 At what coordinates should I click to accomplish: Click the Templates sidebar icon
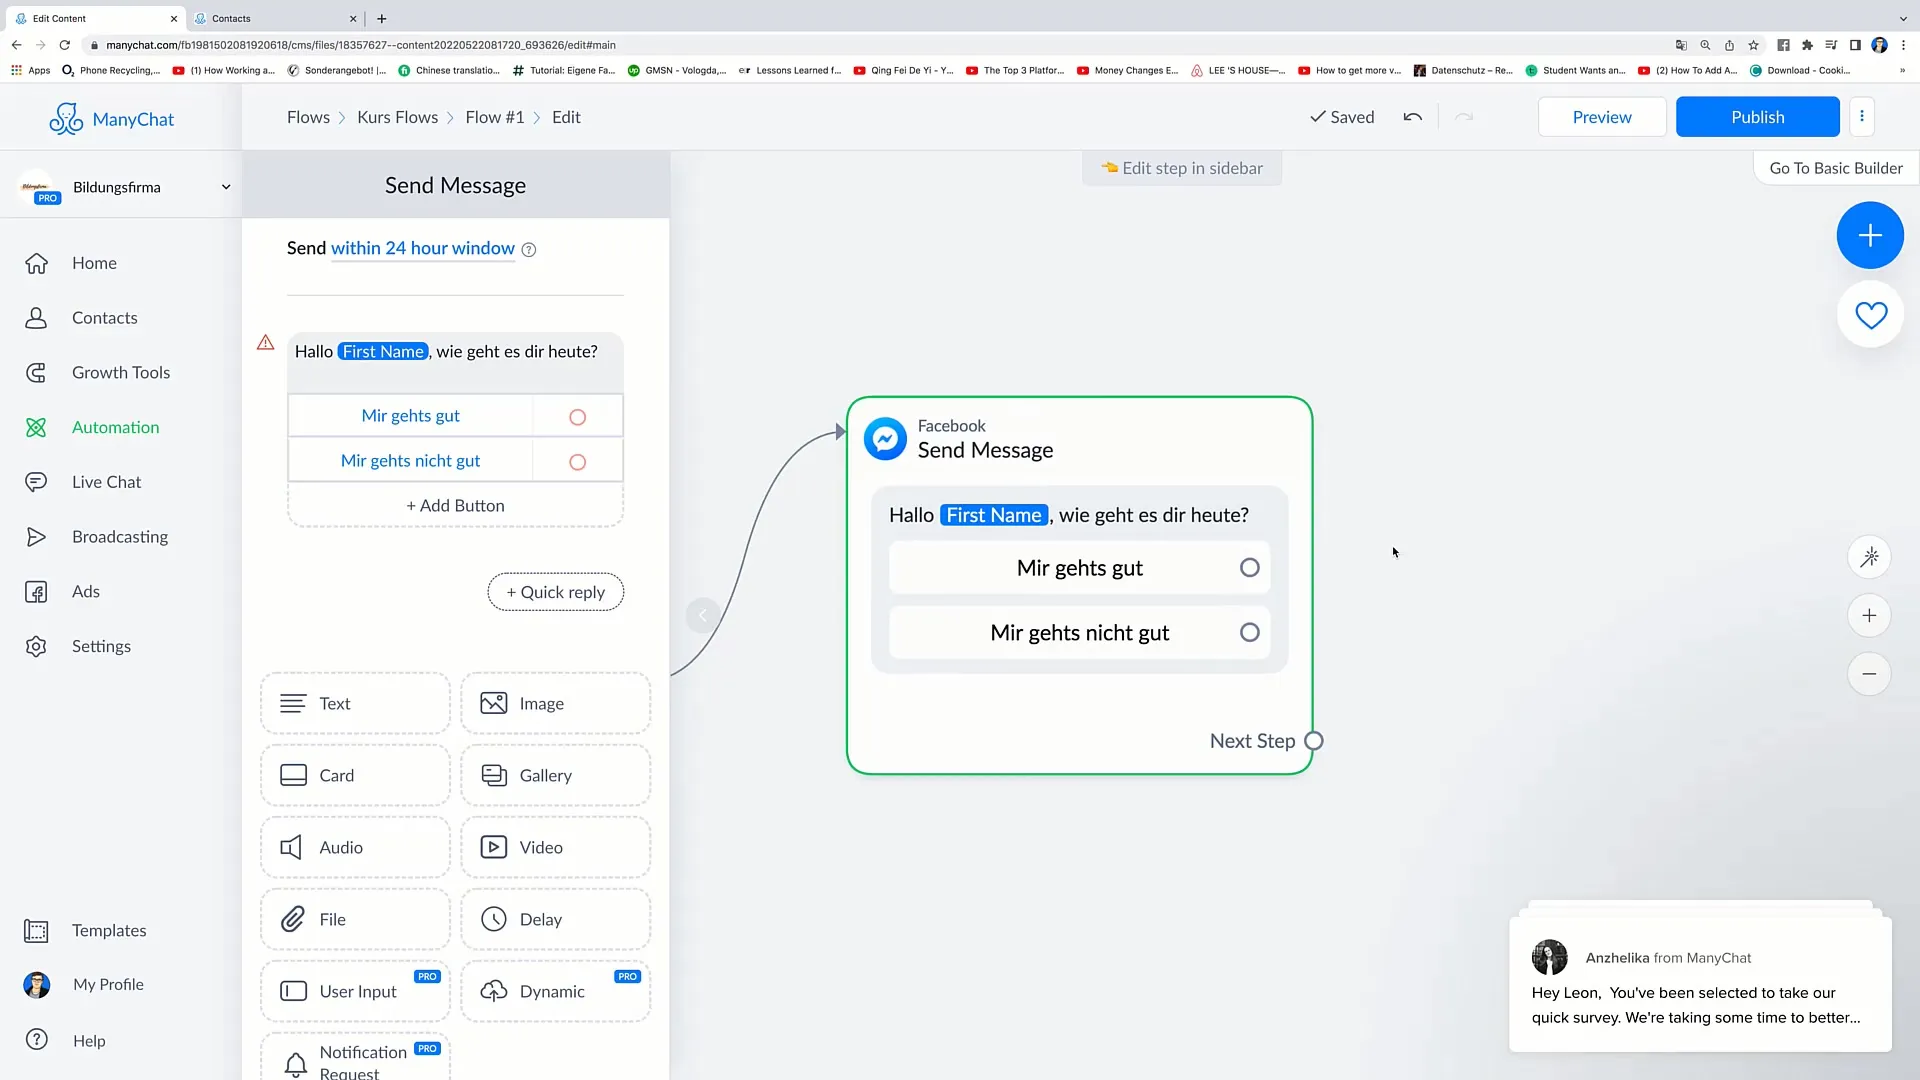click(x=36, y=931)
